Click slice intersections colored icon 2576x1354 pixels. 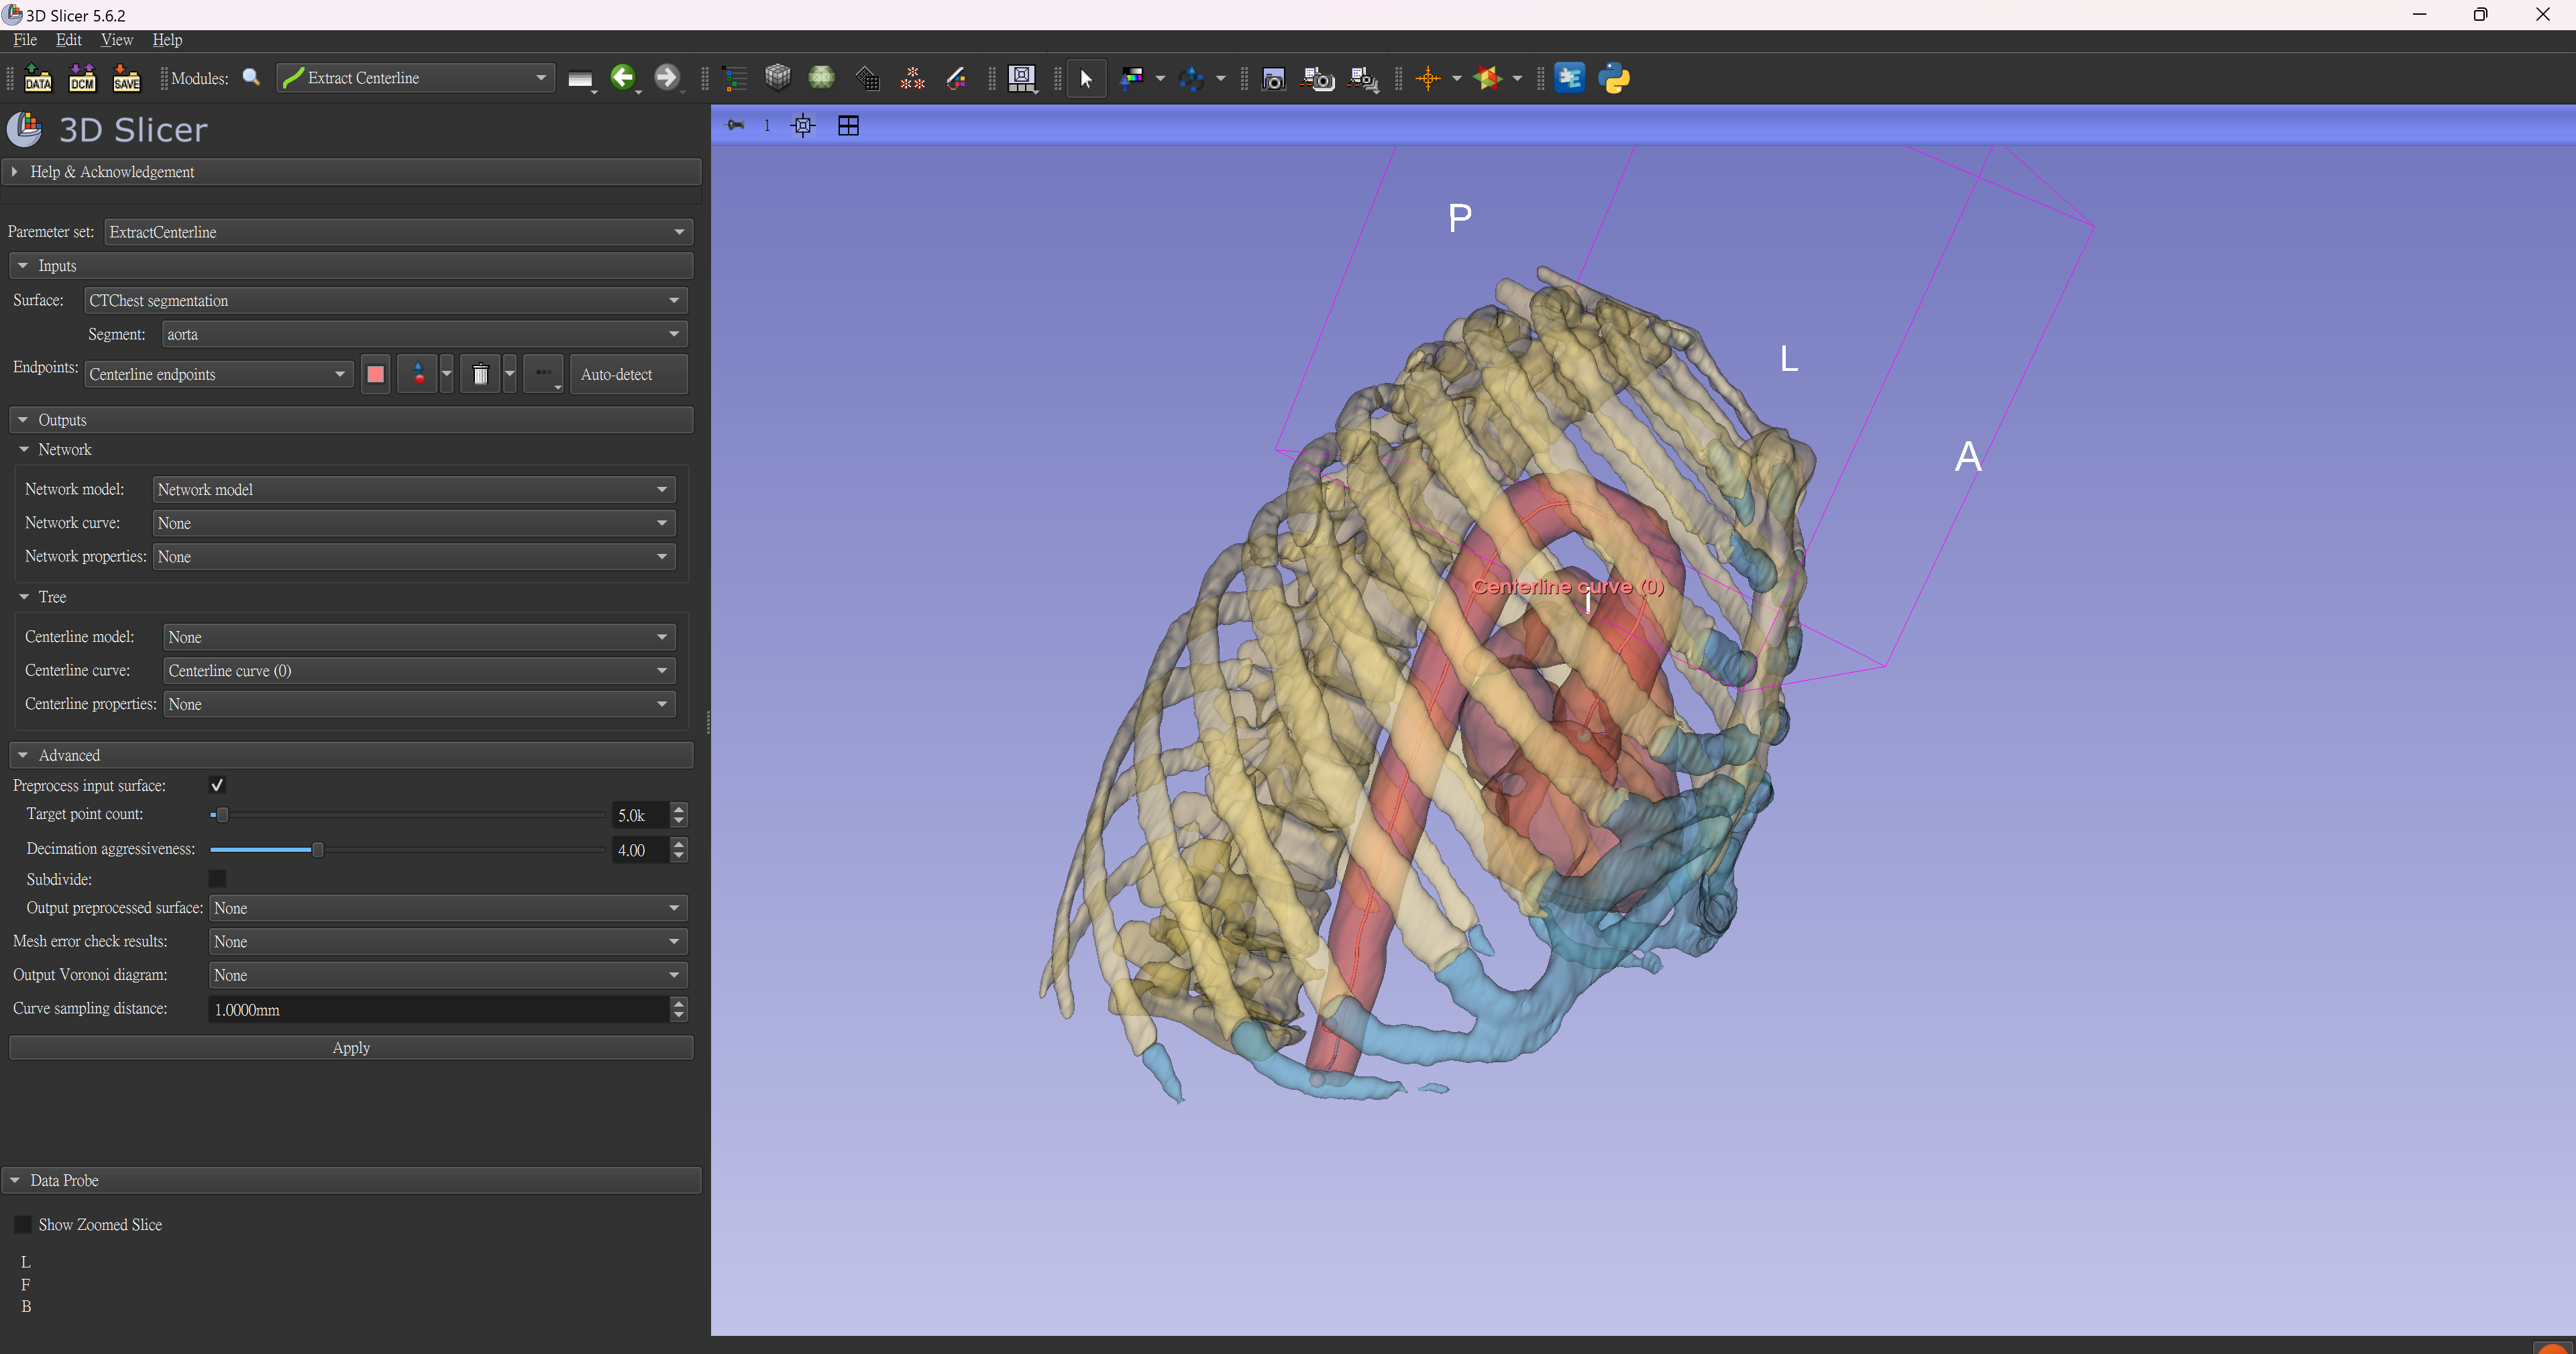point(1488,78)
